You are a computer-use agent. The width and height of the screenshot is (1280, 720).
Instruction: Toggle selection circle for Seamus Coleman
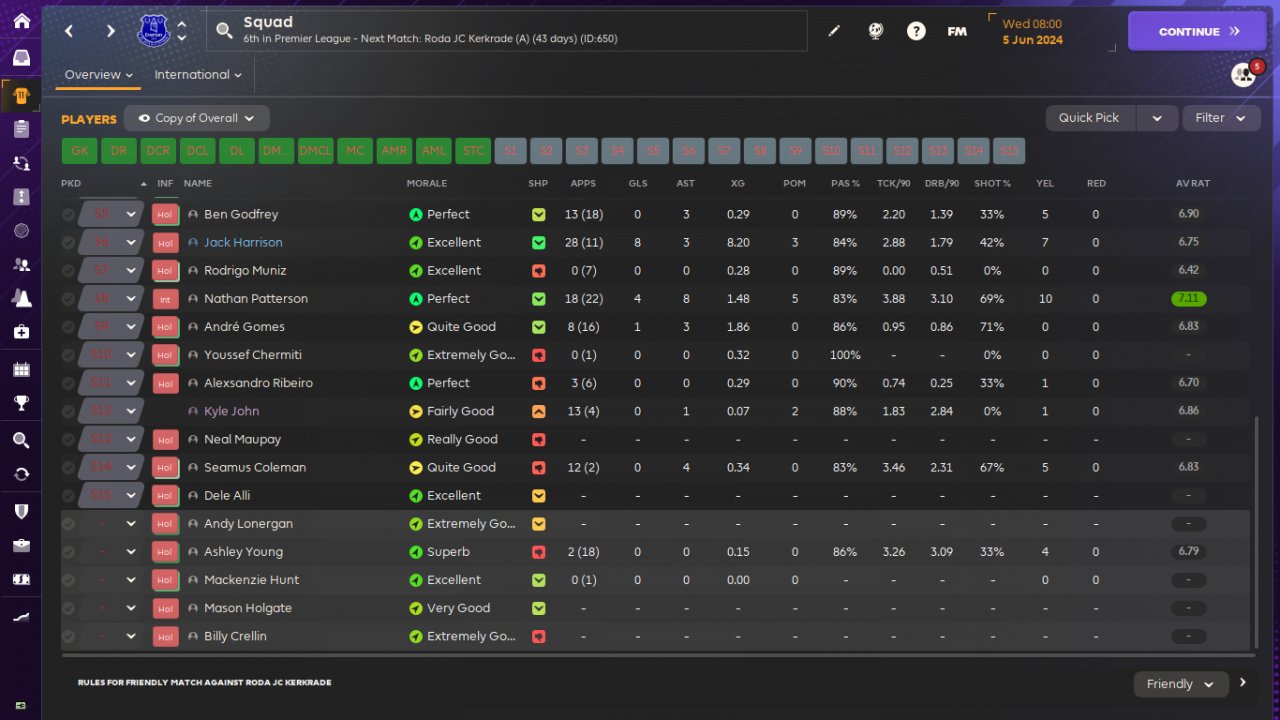click(x=68, y=467)
